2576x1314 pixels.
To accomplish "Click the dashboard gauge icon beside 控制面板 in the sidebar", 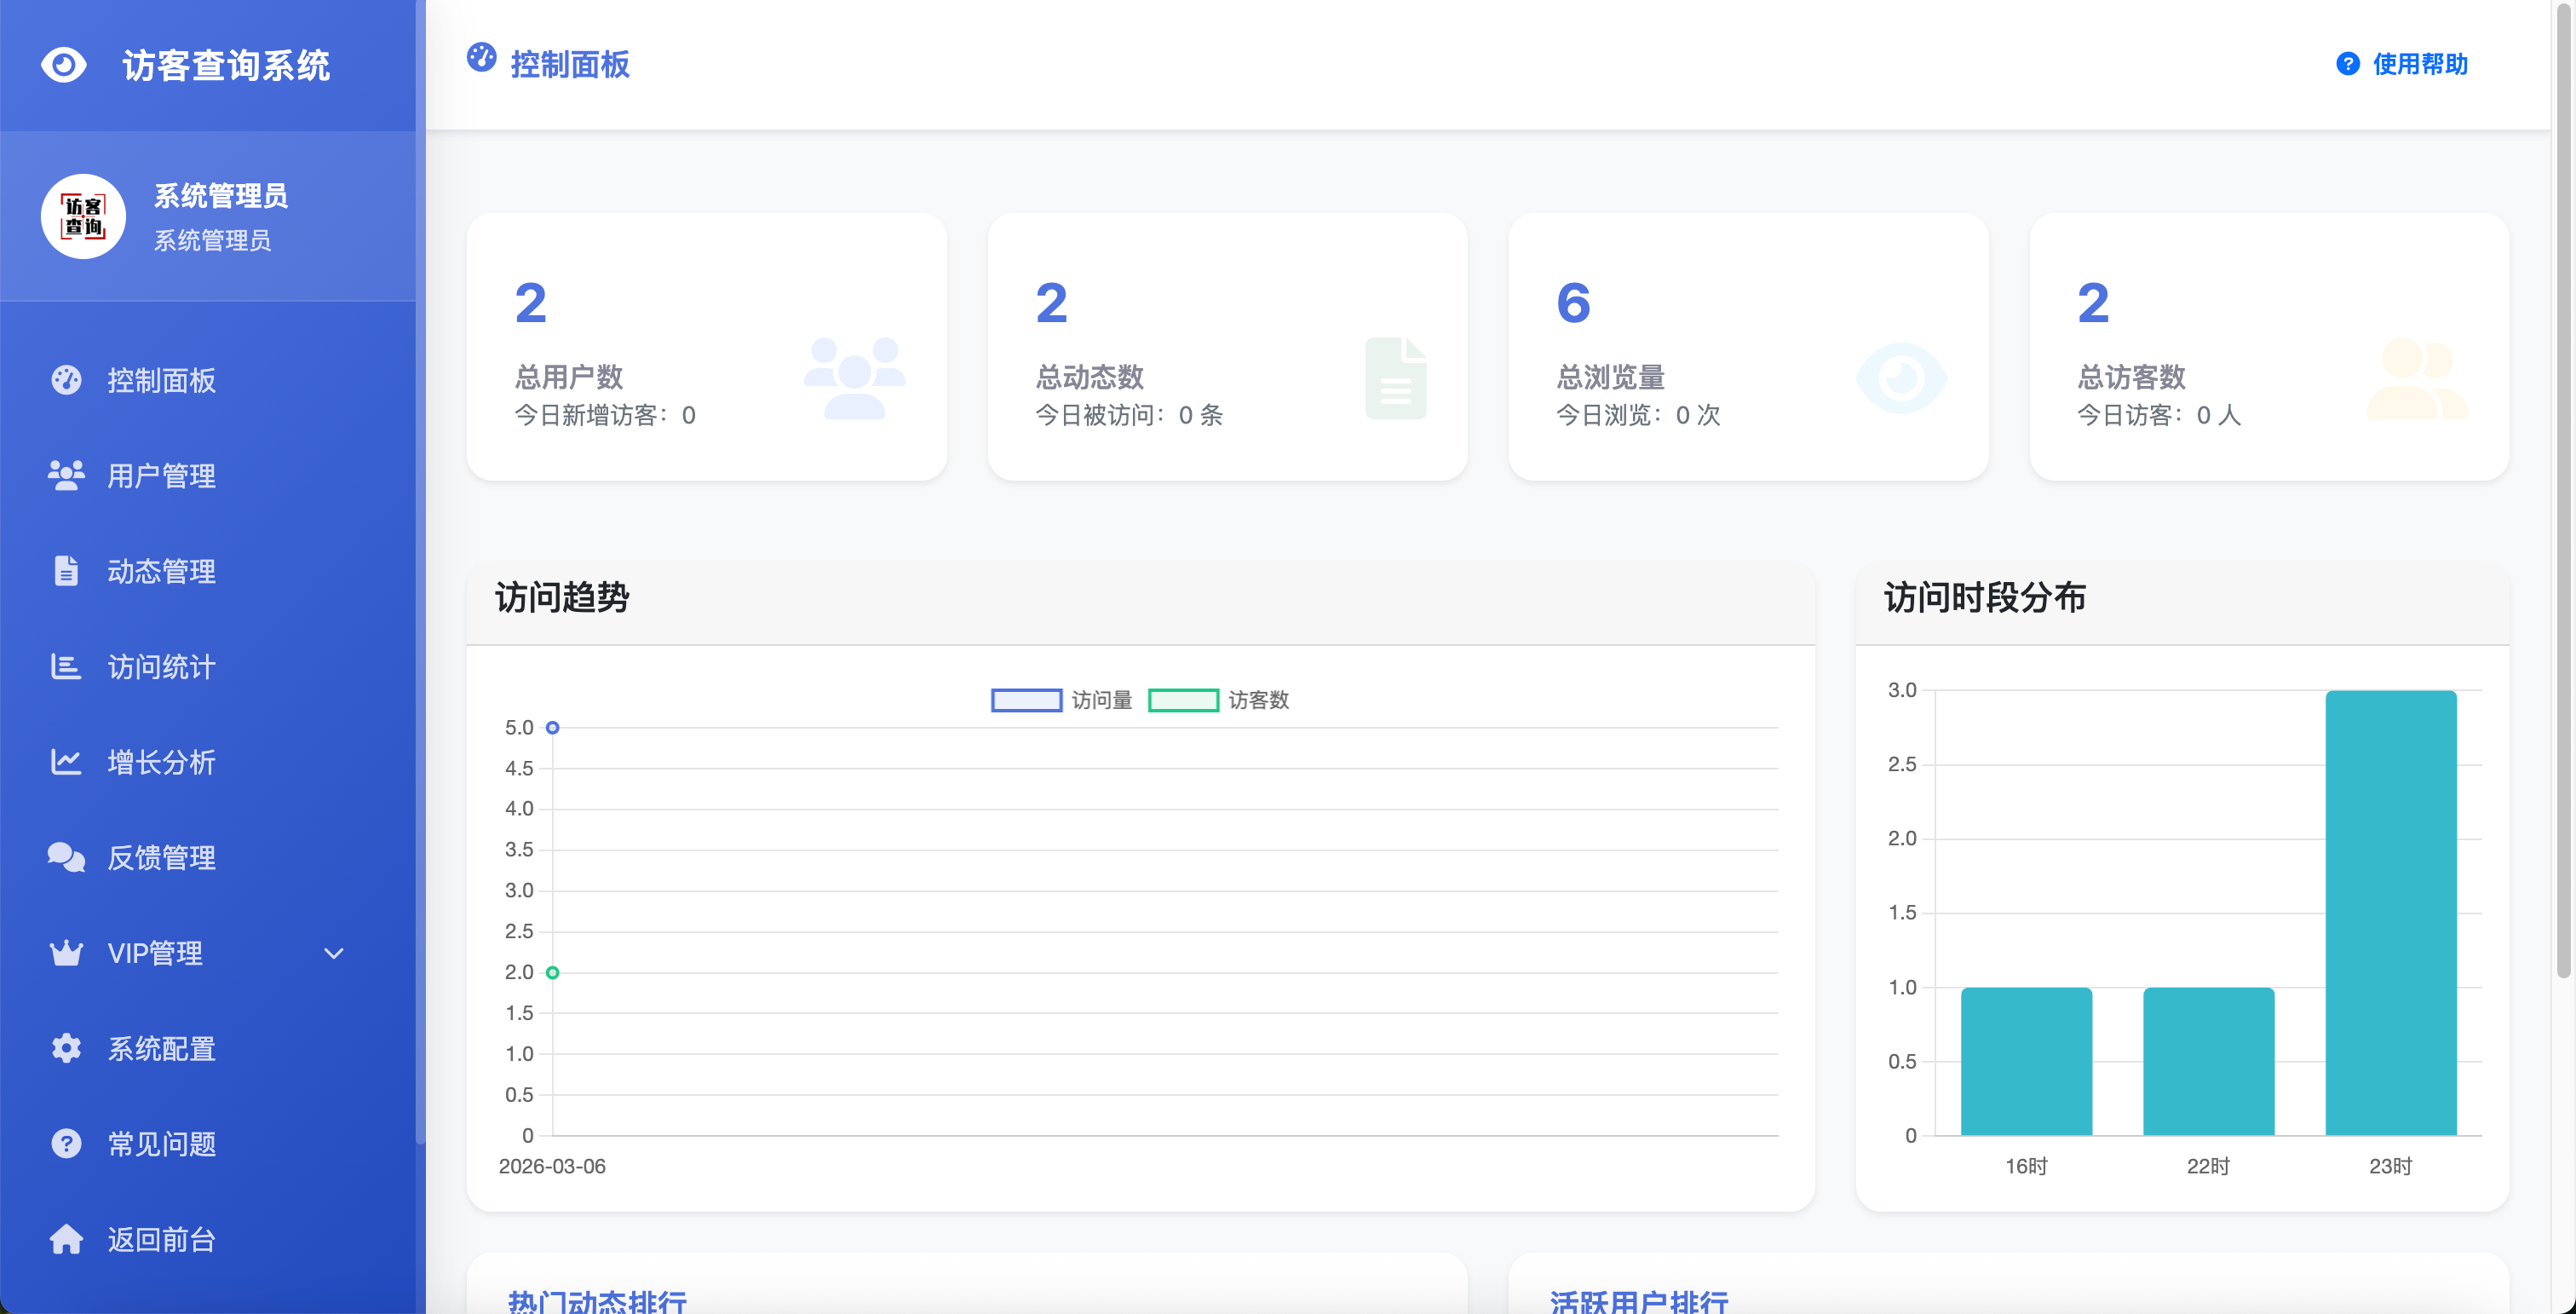I will pyautogui.click(x=66, y=380).
